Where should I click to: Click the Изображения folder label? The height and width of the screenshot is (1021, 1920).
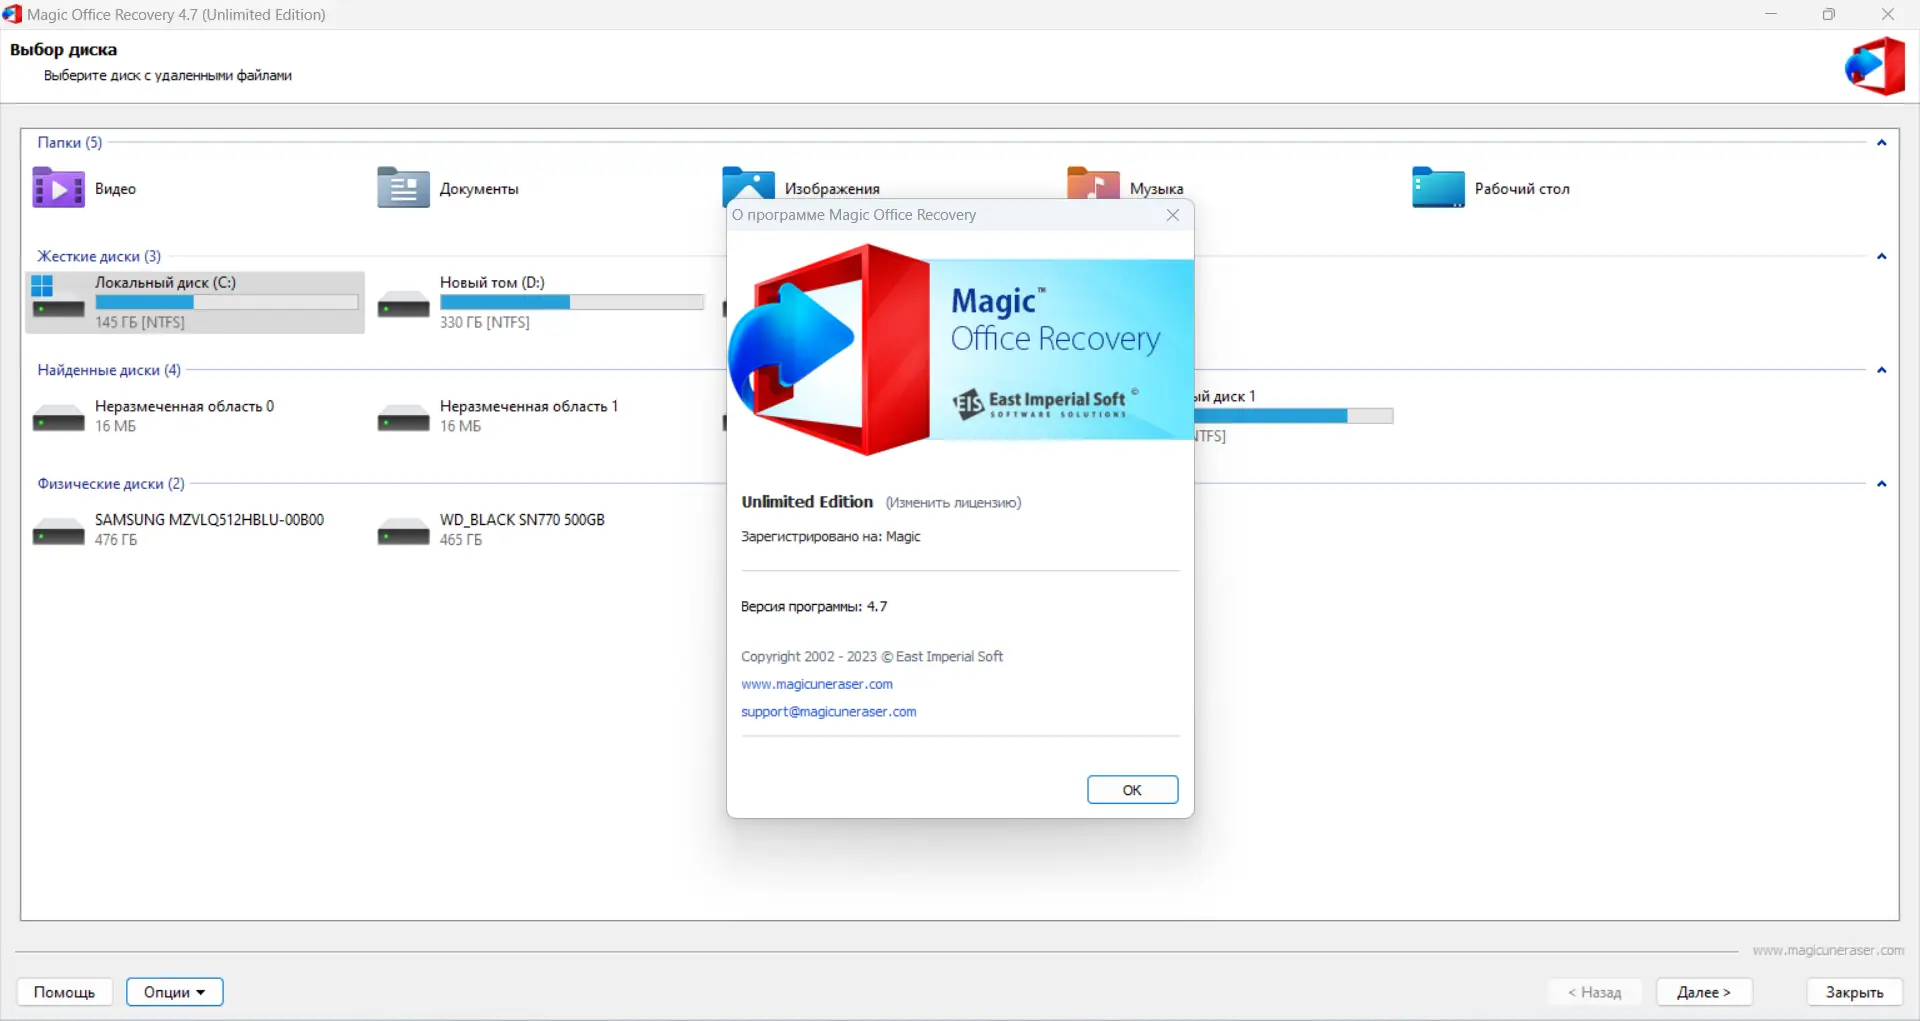tap(832, 189)
